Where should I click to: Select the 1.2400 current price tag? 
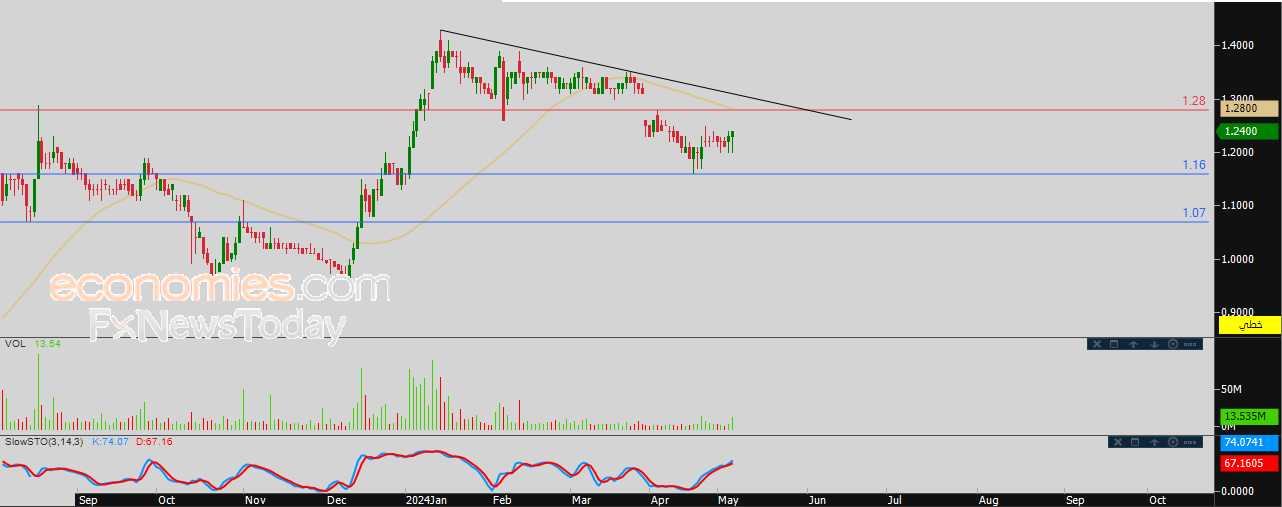1248,132
